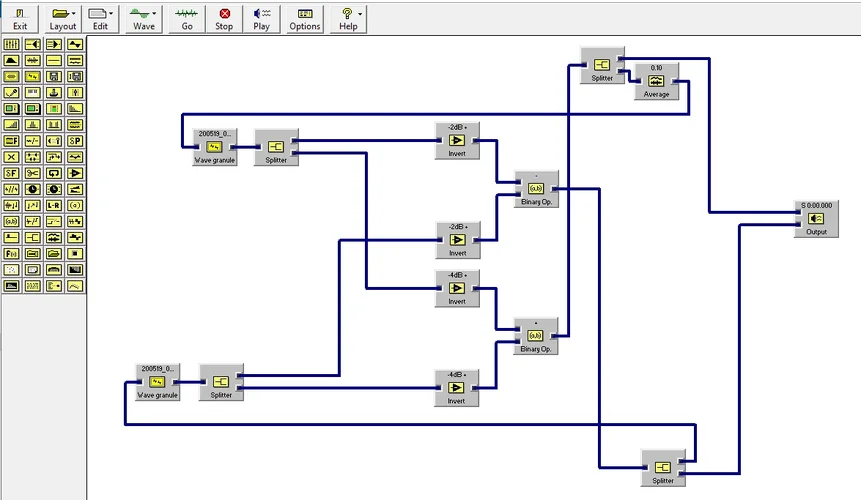The width and height of the screenshot is (861, 500).
Task: Pick the black square palette icon
Action: click(75, 254)
